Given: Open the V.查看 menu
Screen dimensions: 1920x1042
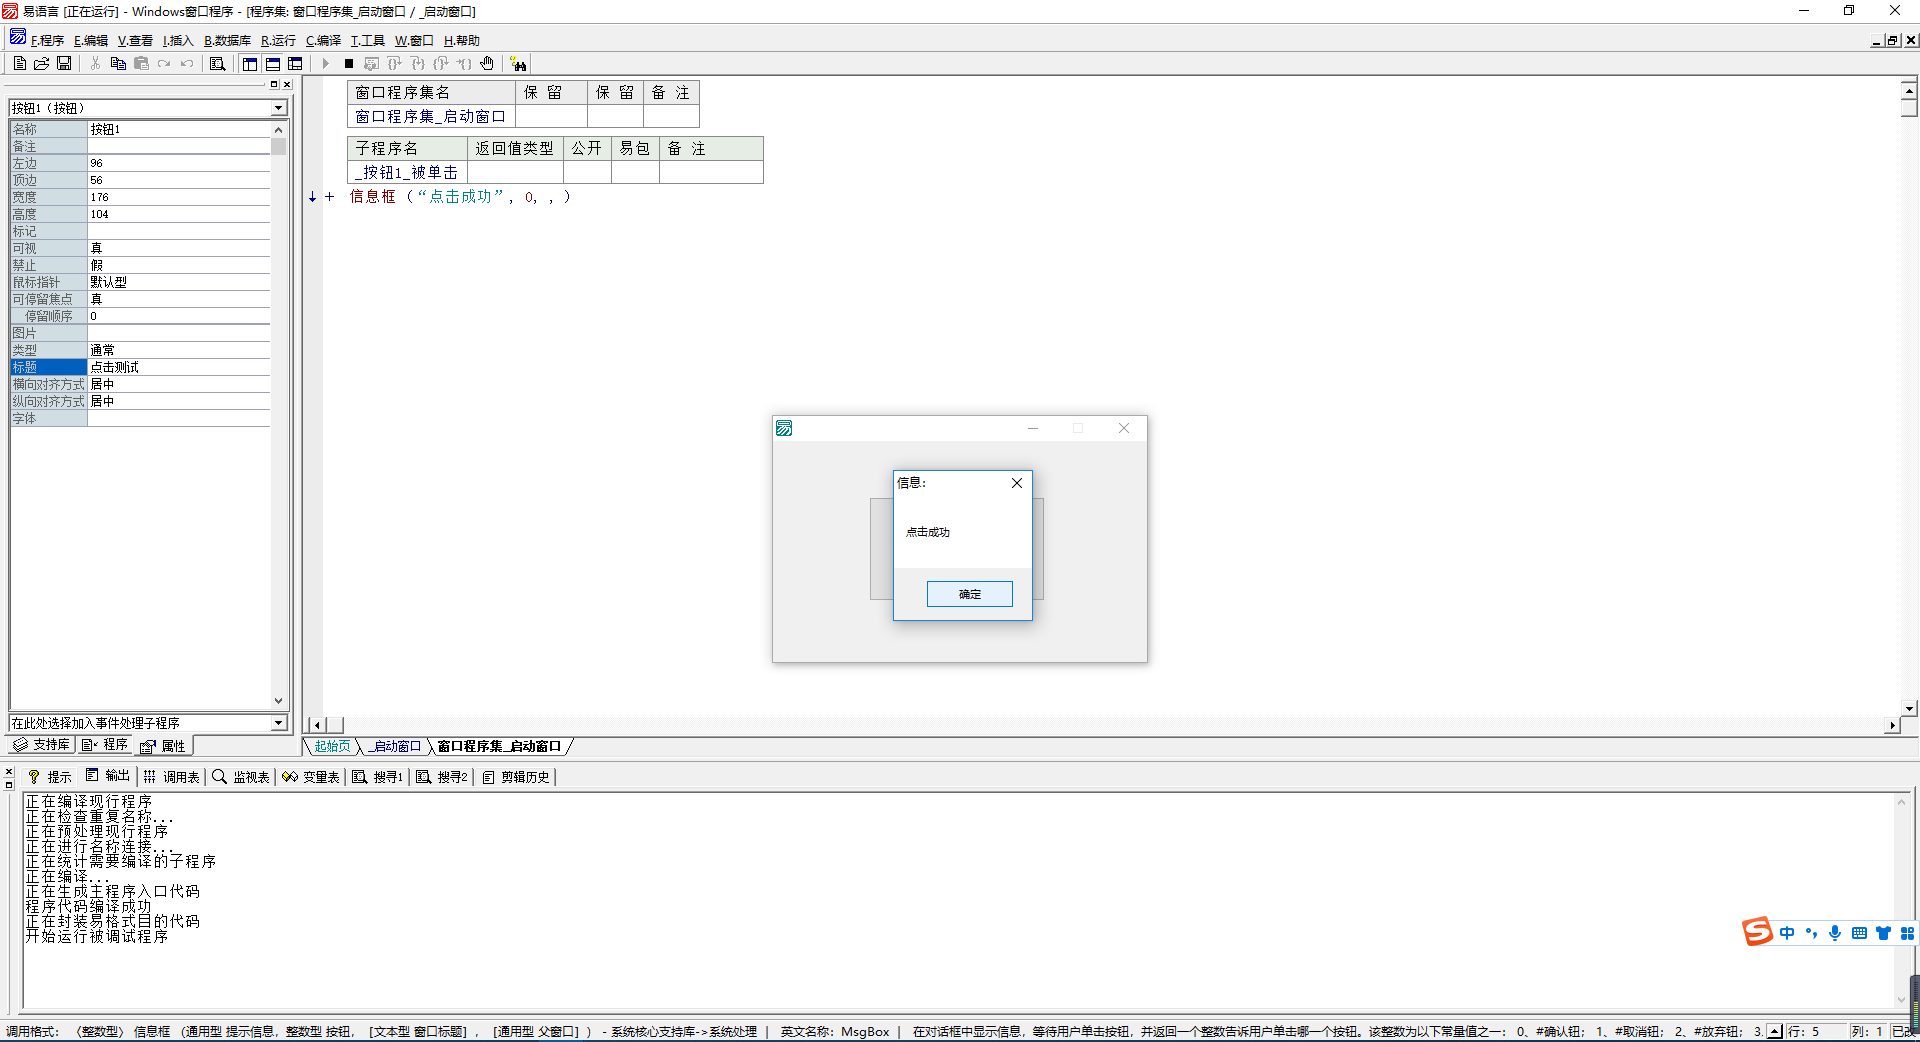Looking at the screenshot, I should tap(135, 40).
